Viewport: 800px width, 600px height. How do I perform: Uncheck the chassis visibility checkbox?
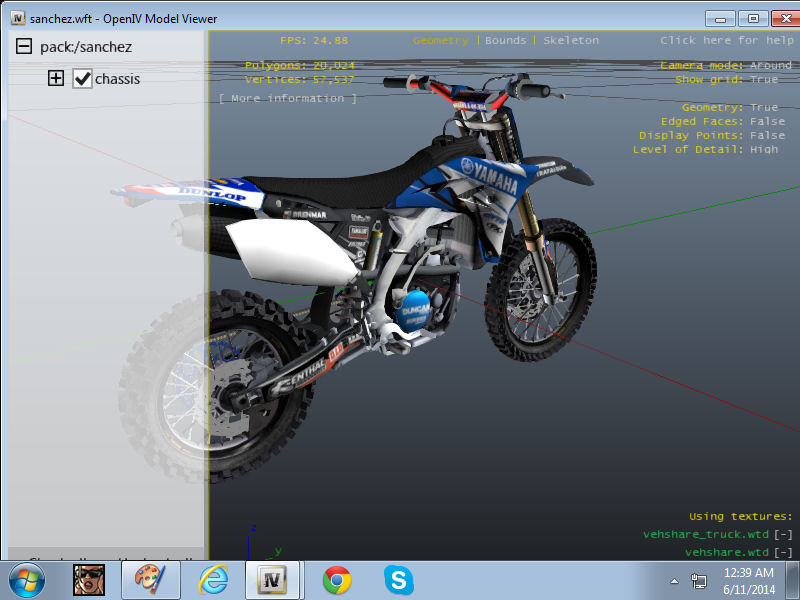point(82,79)
